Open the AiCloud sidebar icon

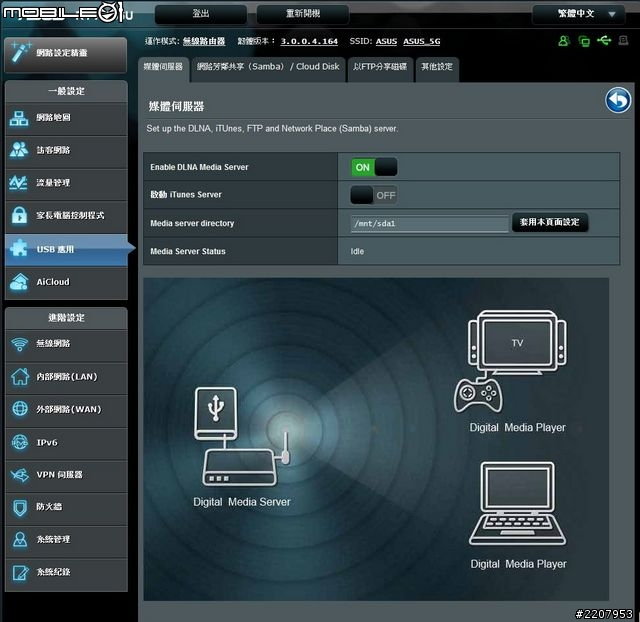pyautogui.click(x=20, y=282)
